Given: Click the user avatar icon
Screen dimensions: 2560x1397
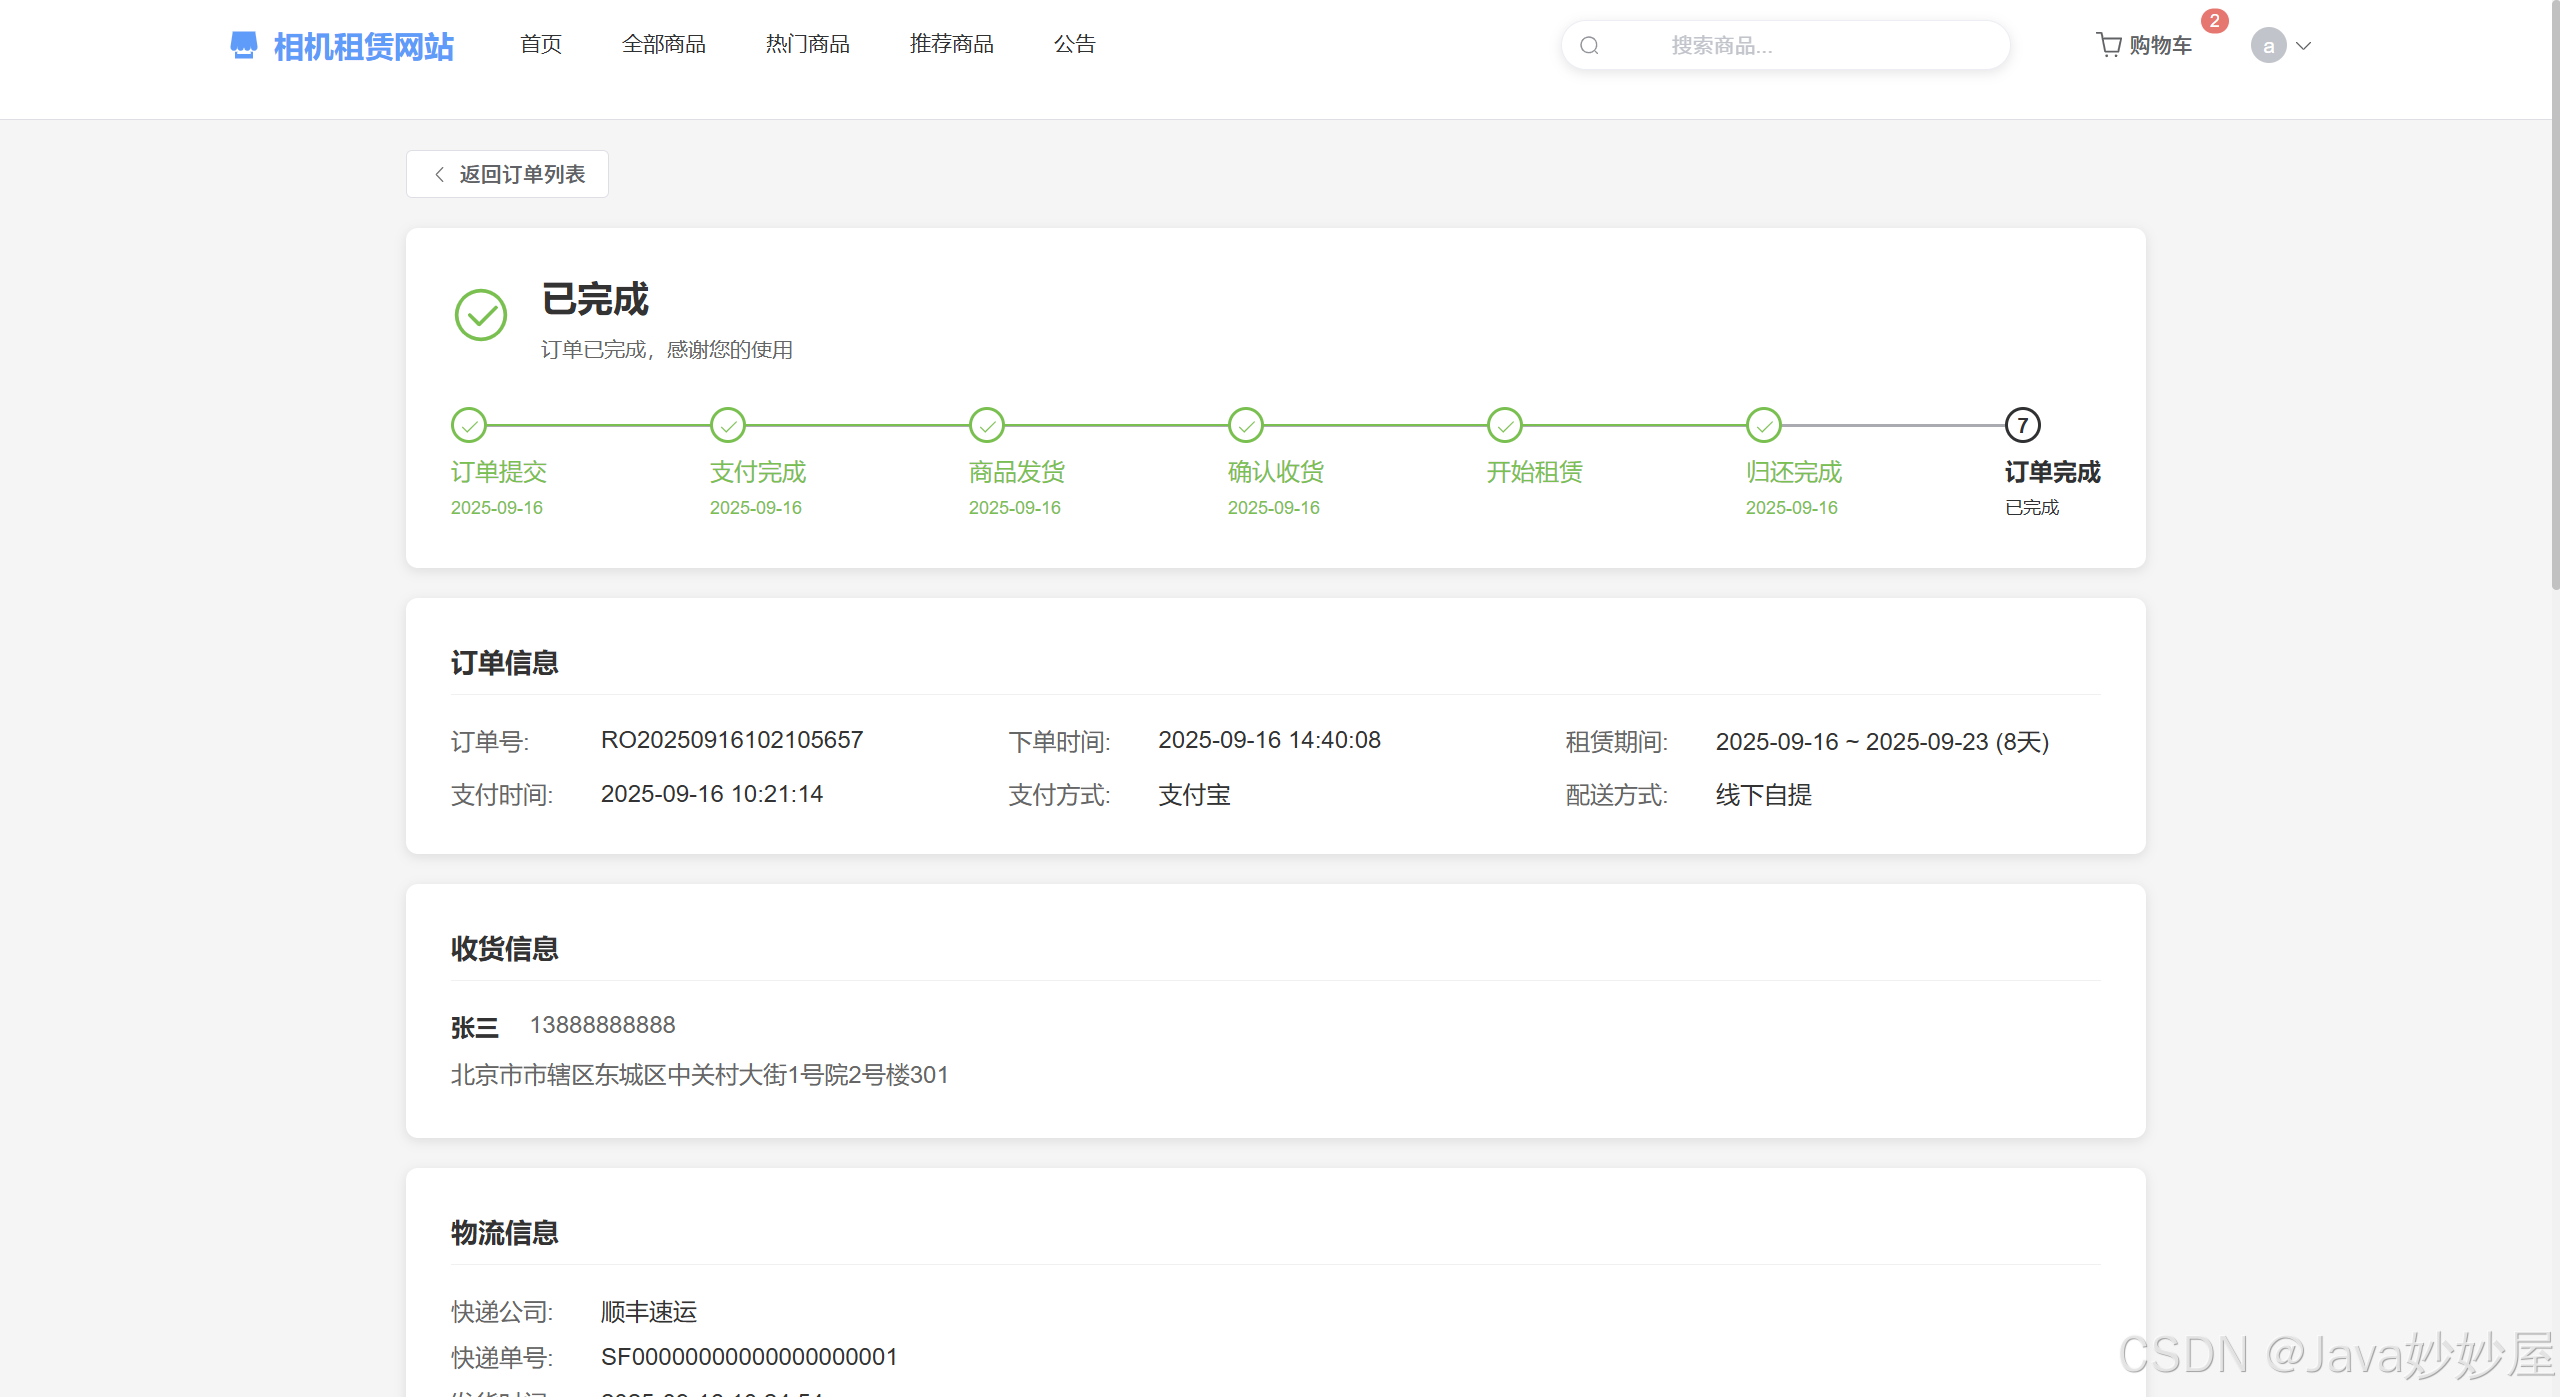Looking at the screenshot, I should 2268,46.
